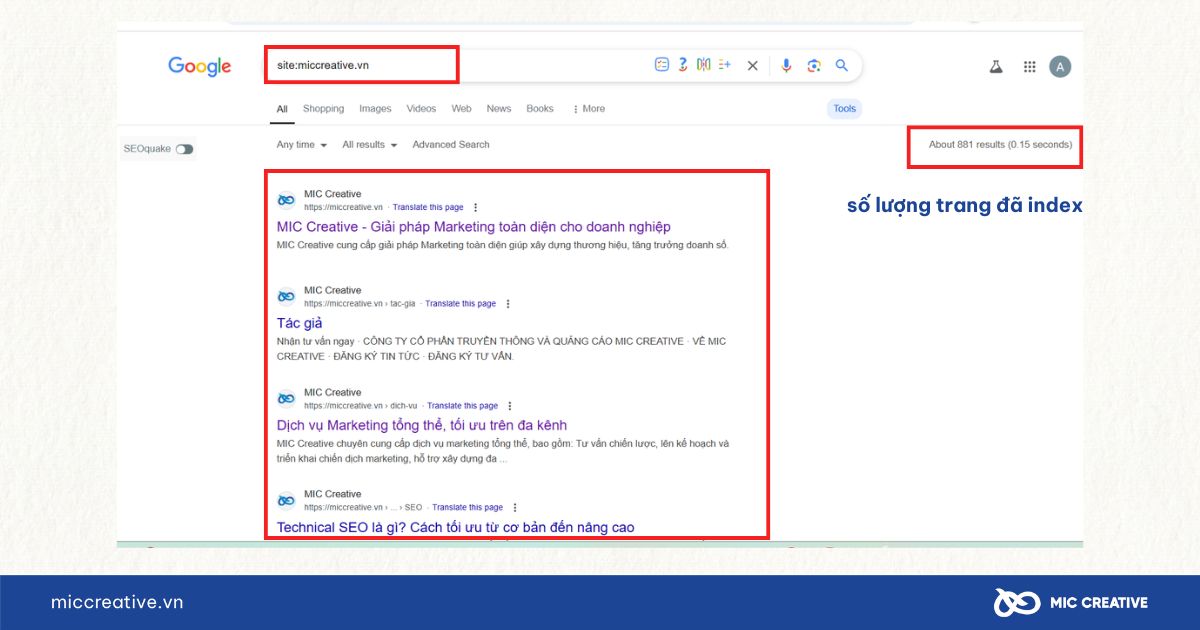Expand the Any time filter dropdown
This screenshot has width=1200, height=630.
point(302,145)
